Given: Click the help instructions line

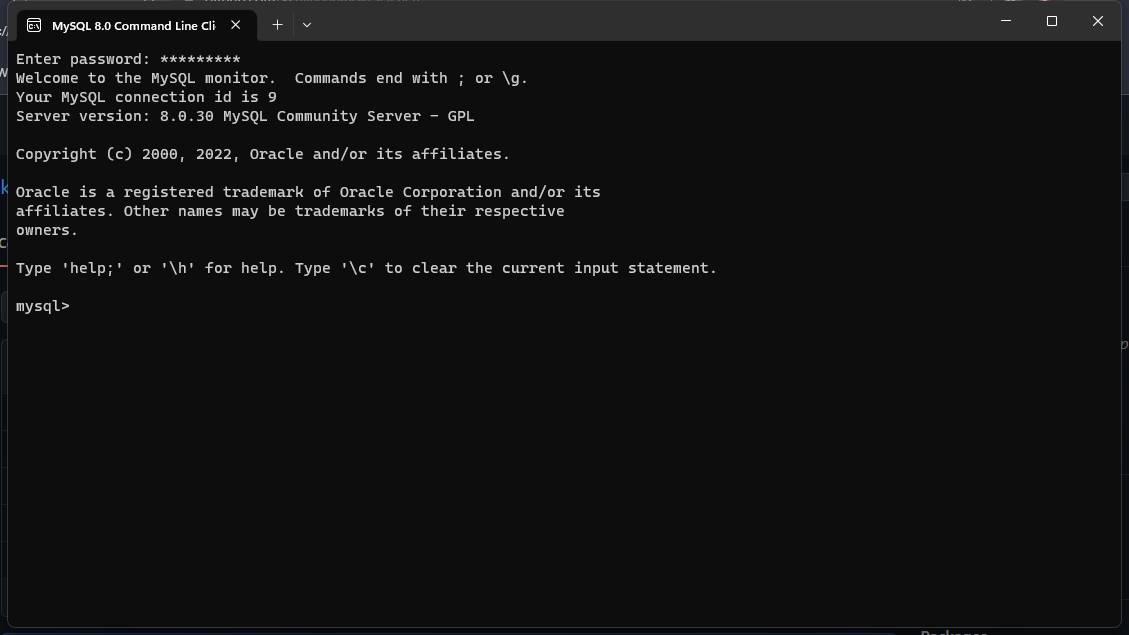Looking at the screenshot, I should [365, 267].
